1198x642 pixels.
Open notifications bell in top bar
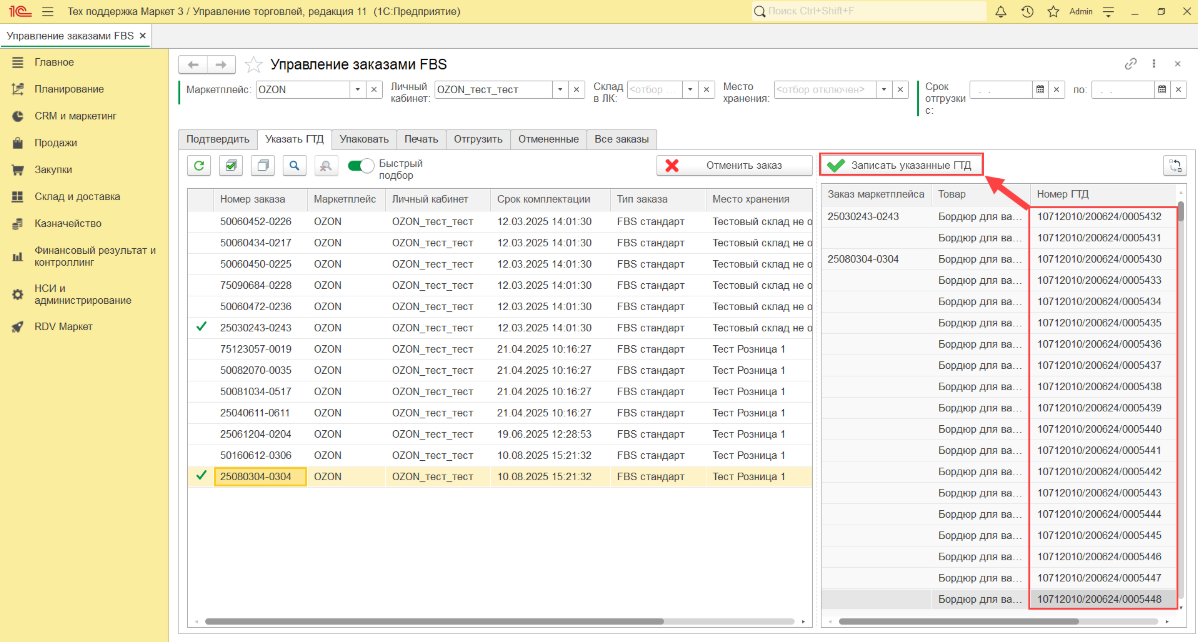point(1001,11)
